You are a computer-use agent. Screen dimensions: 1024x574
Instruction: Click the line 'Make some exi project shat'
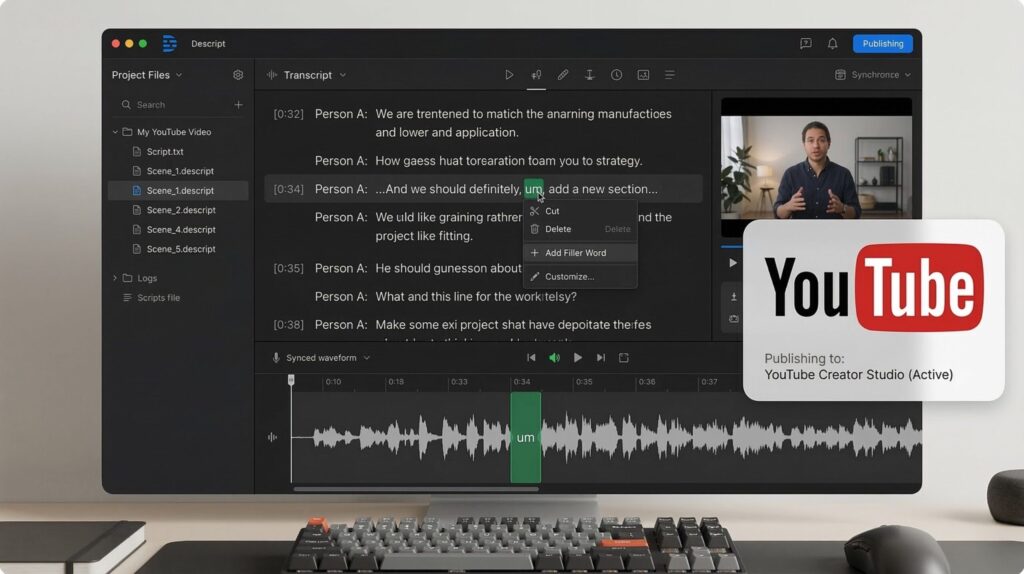(x=513, y=325)
